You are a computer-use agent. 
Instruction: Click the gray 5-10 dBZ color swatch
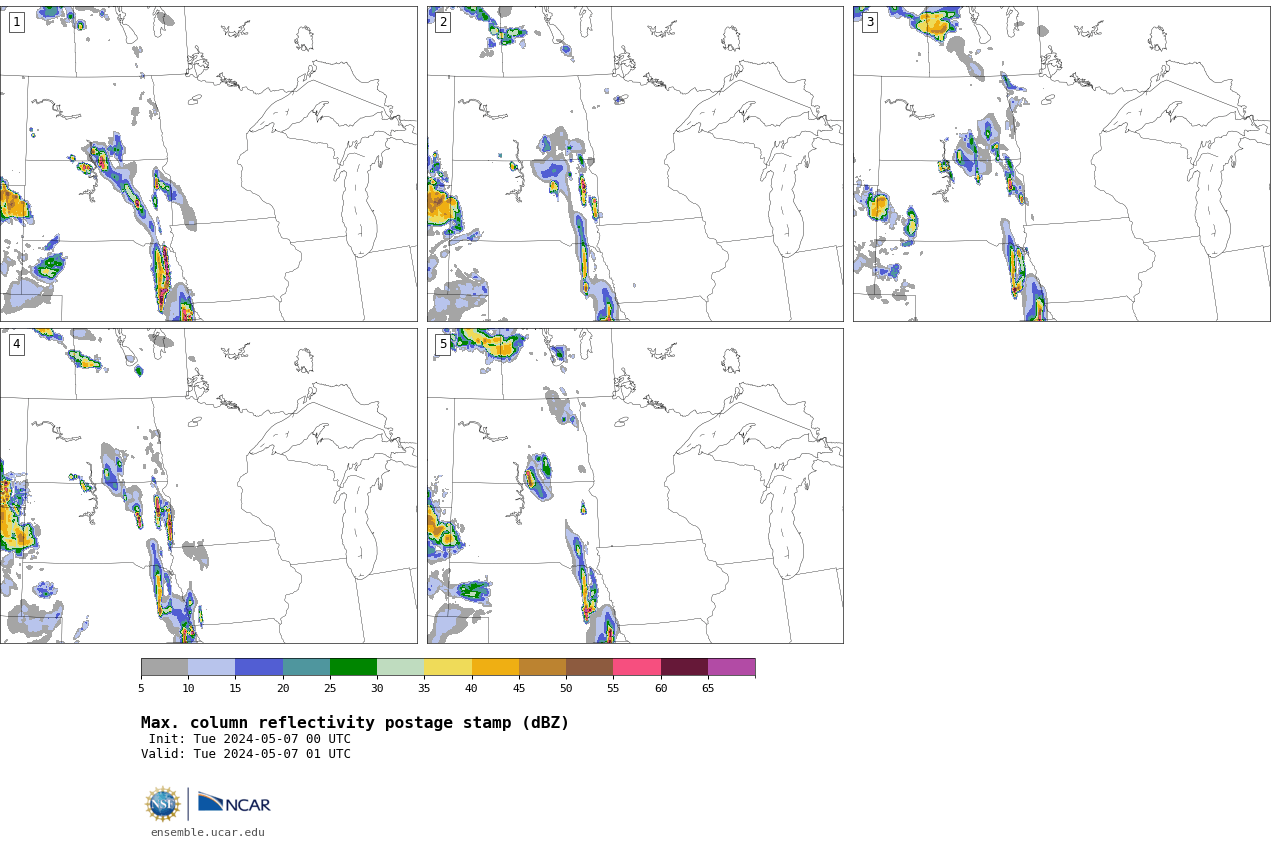pyautogui.click(x=164, y=667)
